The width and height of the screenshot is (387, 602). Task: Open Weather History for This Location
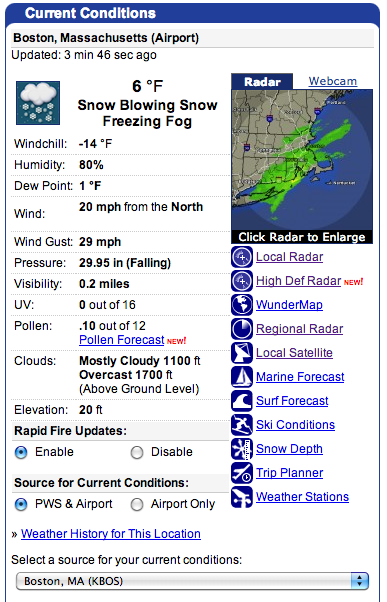point(111,534)
